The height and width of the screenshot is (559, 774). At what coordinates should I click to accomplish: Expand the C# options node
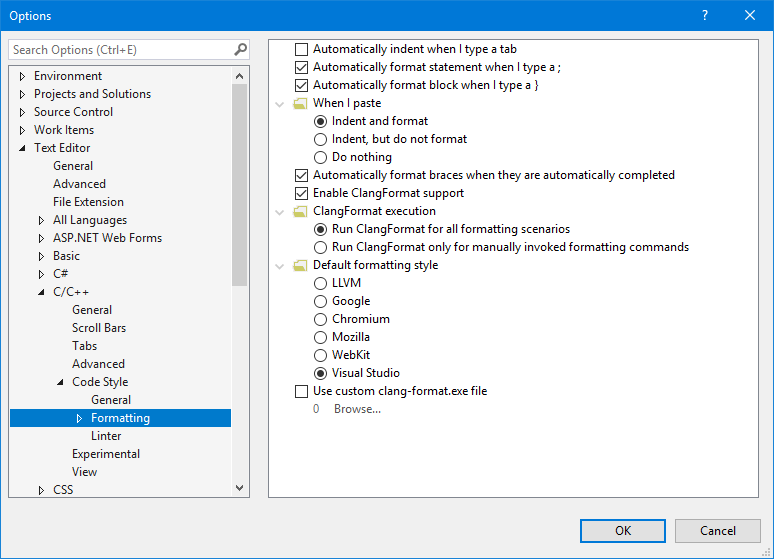pos(42,274)
